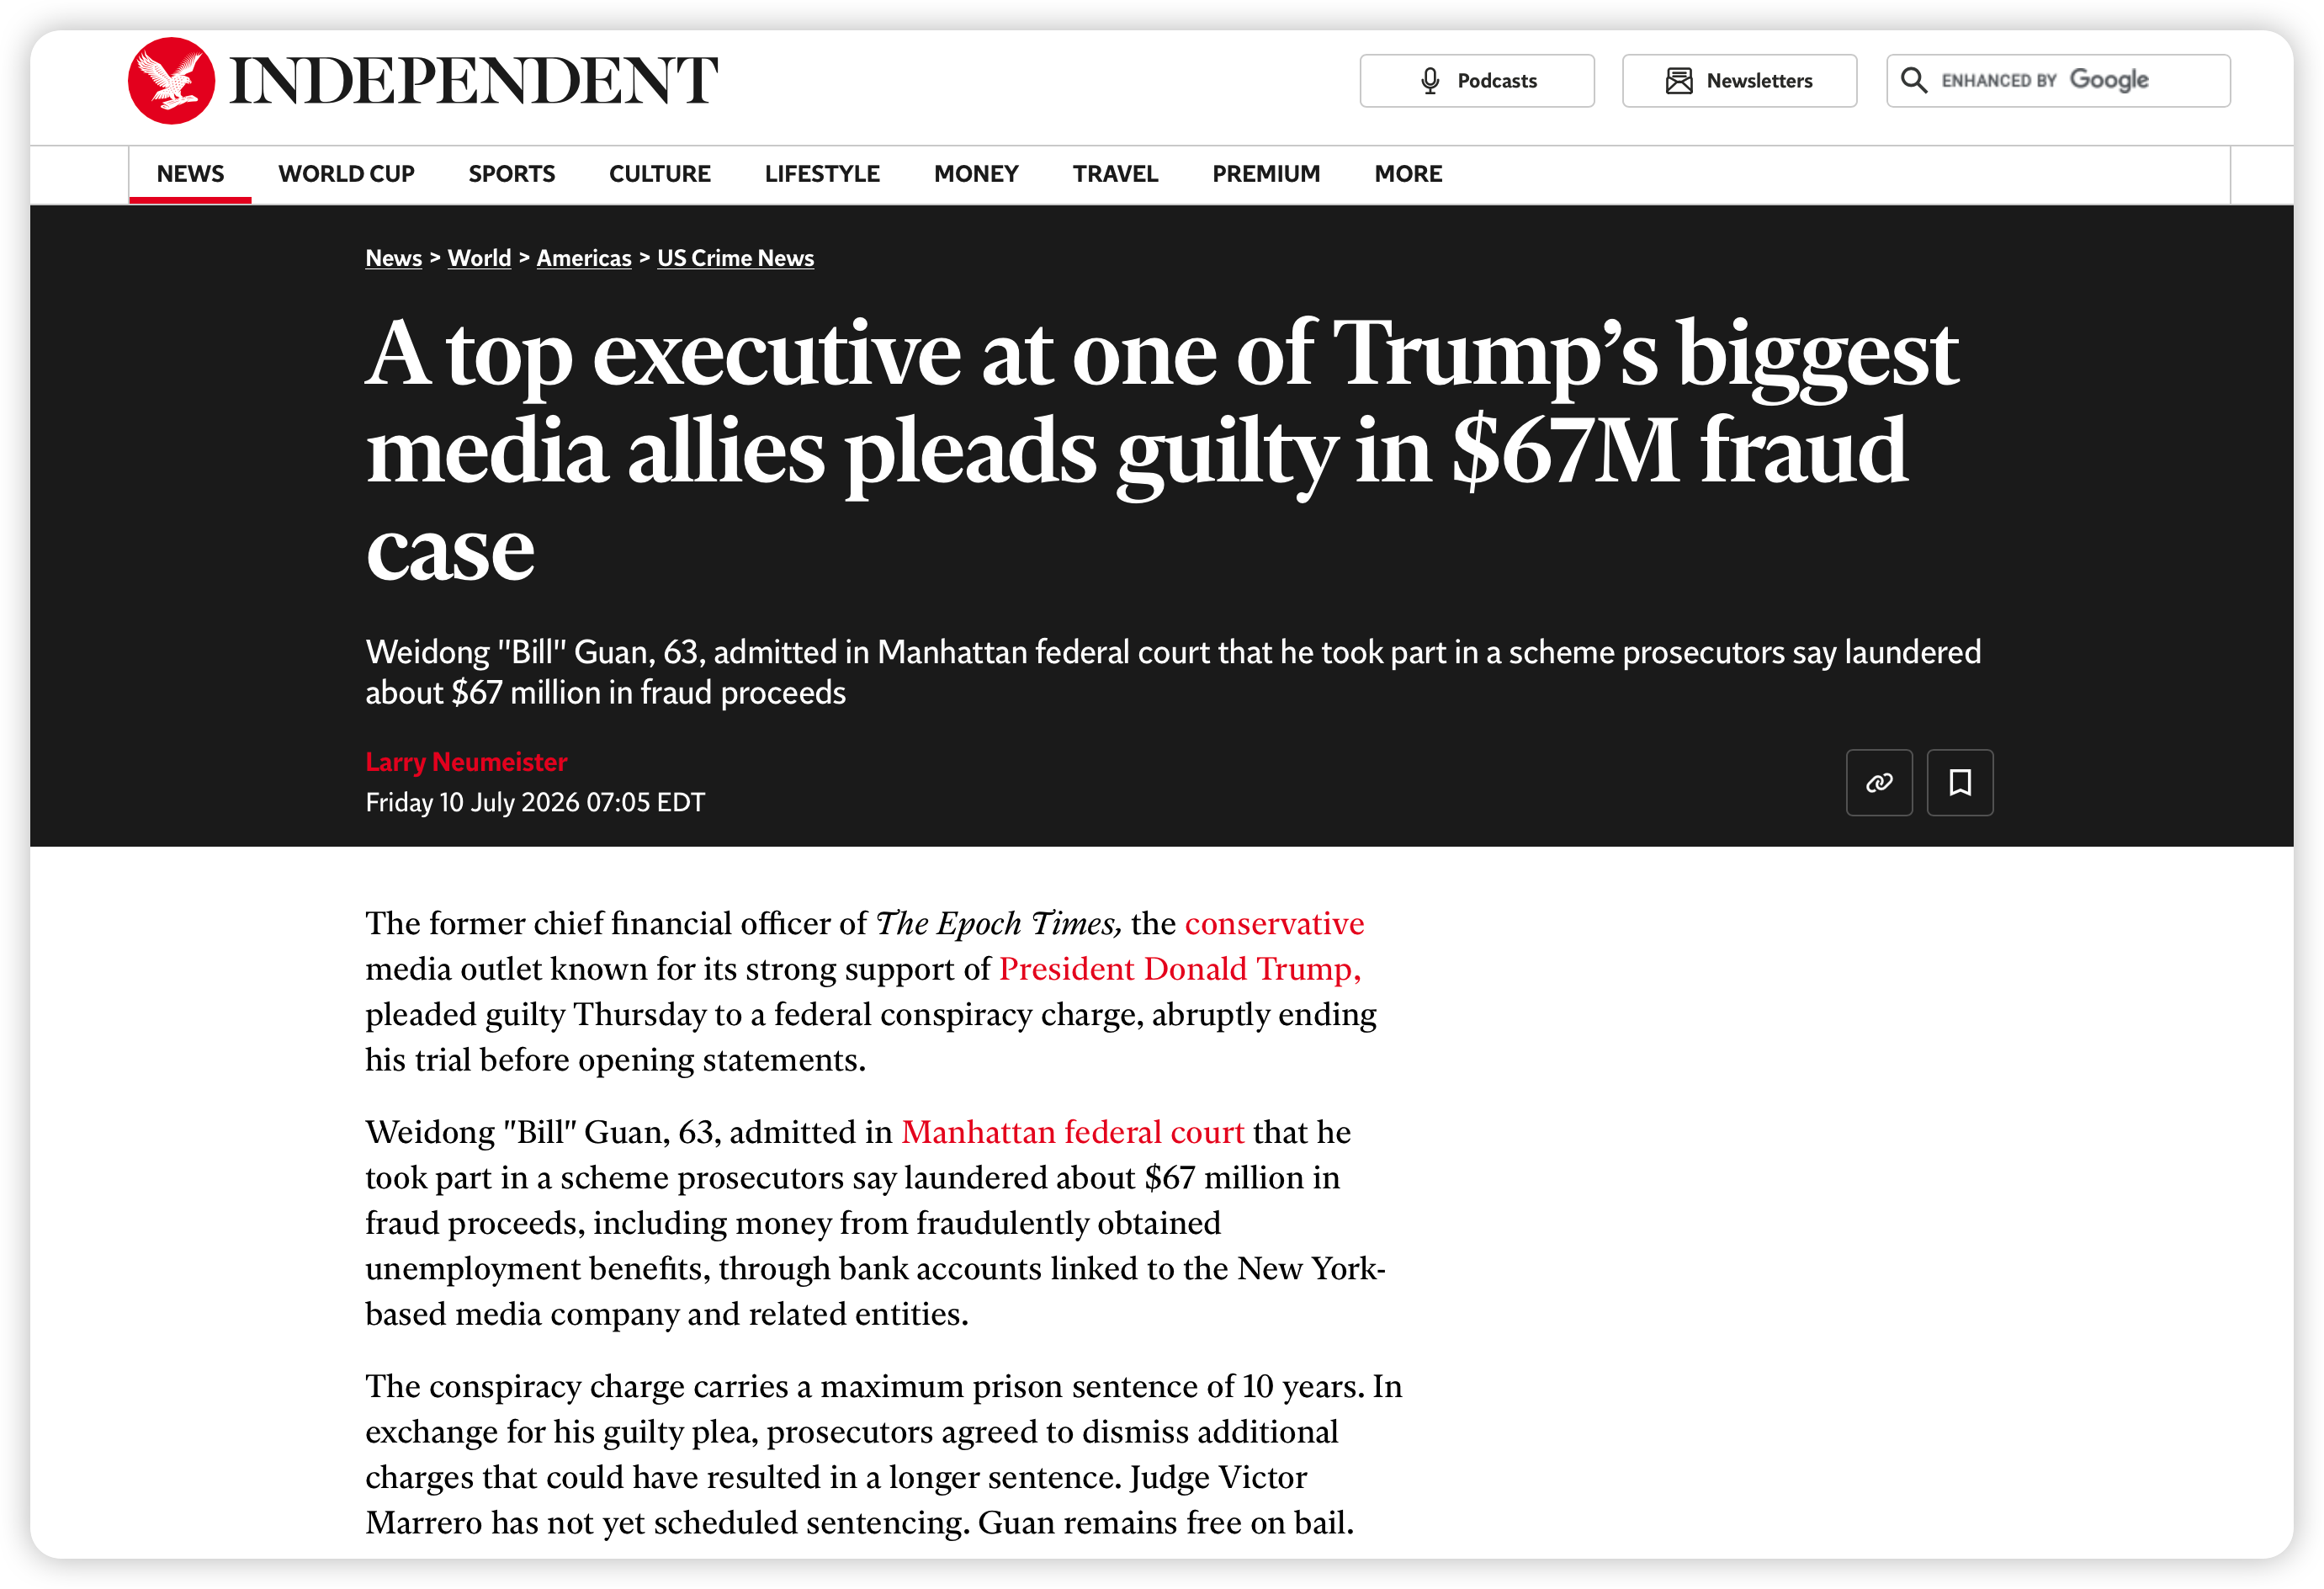Viewport: 2324px width, 1589px height.
Task: Follow the President Donald Trump link
Action: pos(1179,968)
